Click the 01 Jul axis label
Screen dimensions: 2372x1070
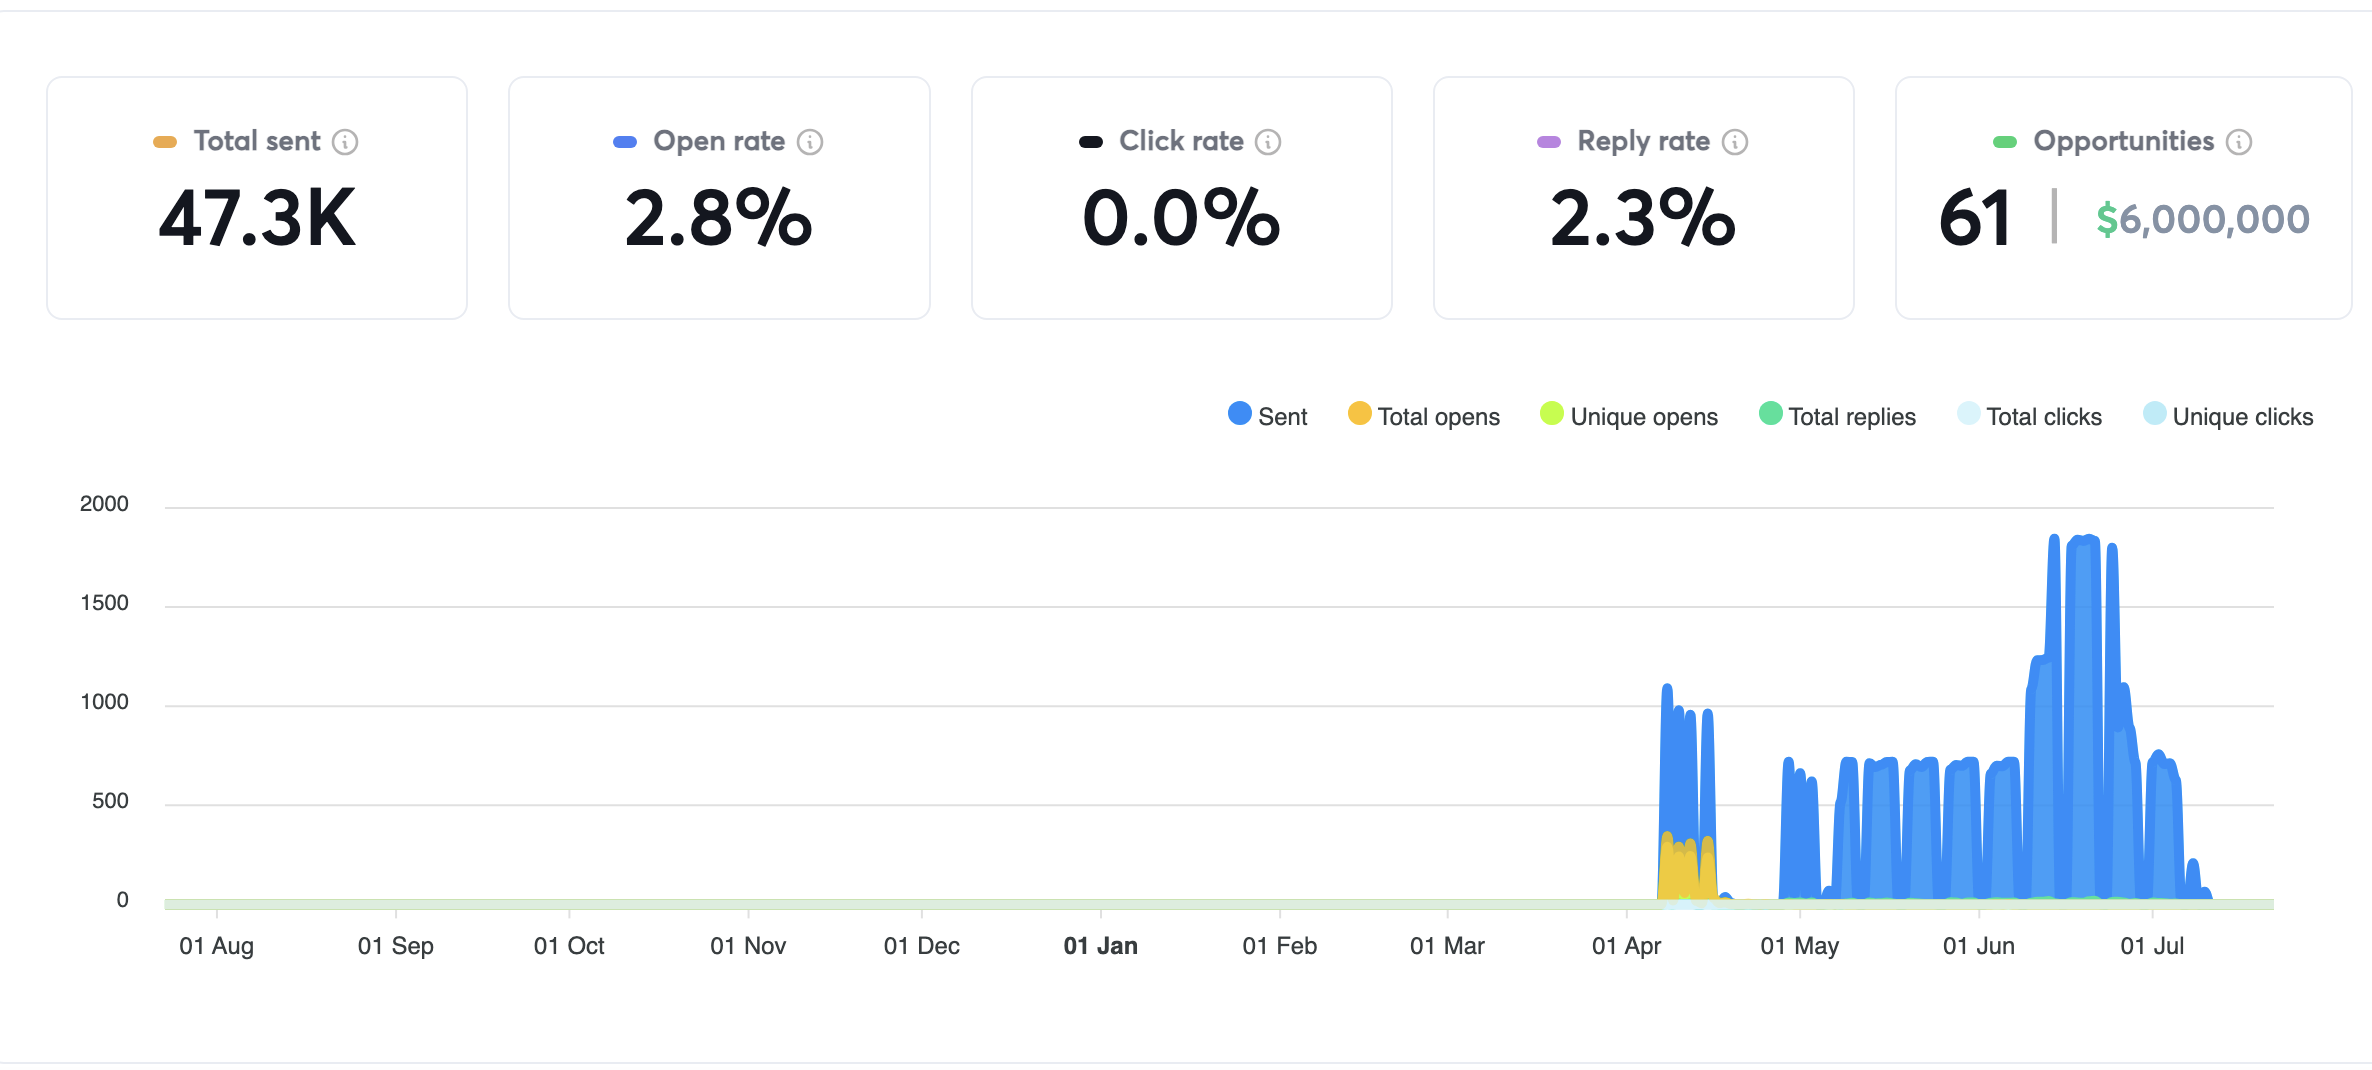pos(2152,946)
